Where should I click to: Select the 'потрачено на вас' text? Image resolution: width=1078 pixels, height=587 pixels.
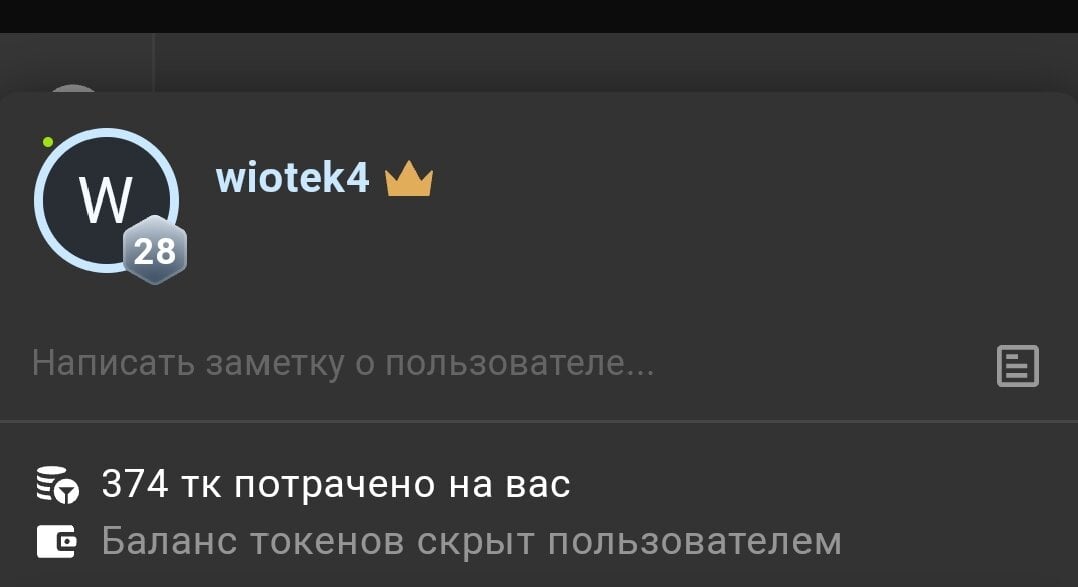point(402,485)
